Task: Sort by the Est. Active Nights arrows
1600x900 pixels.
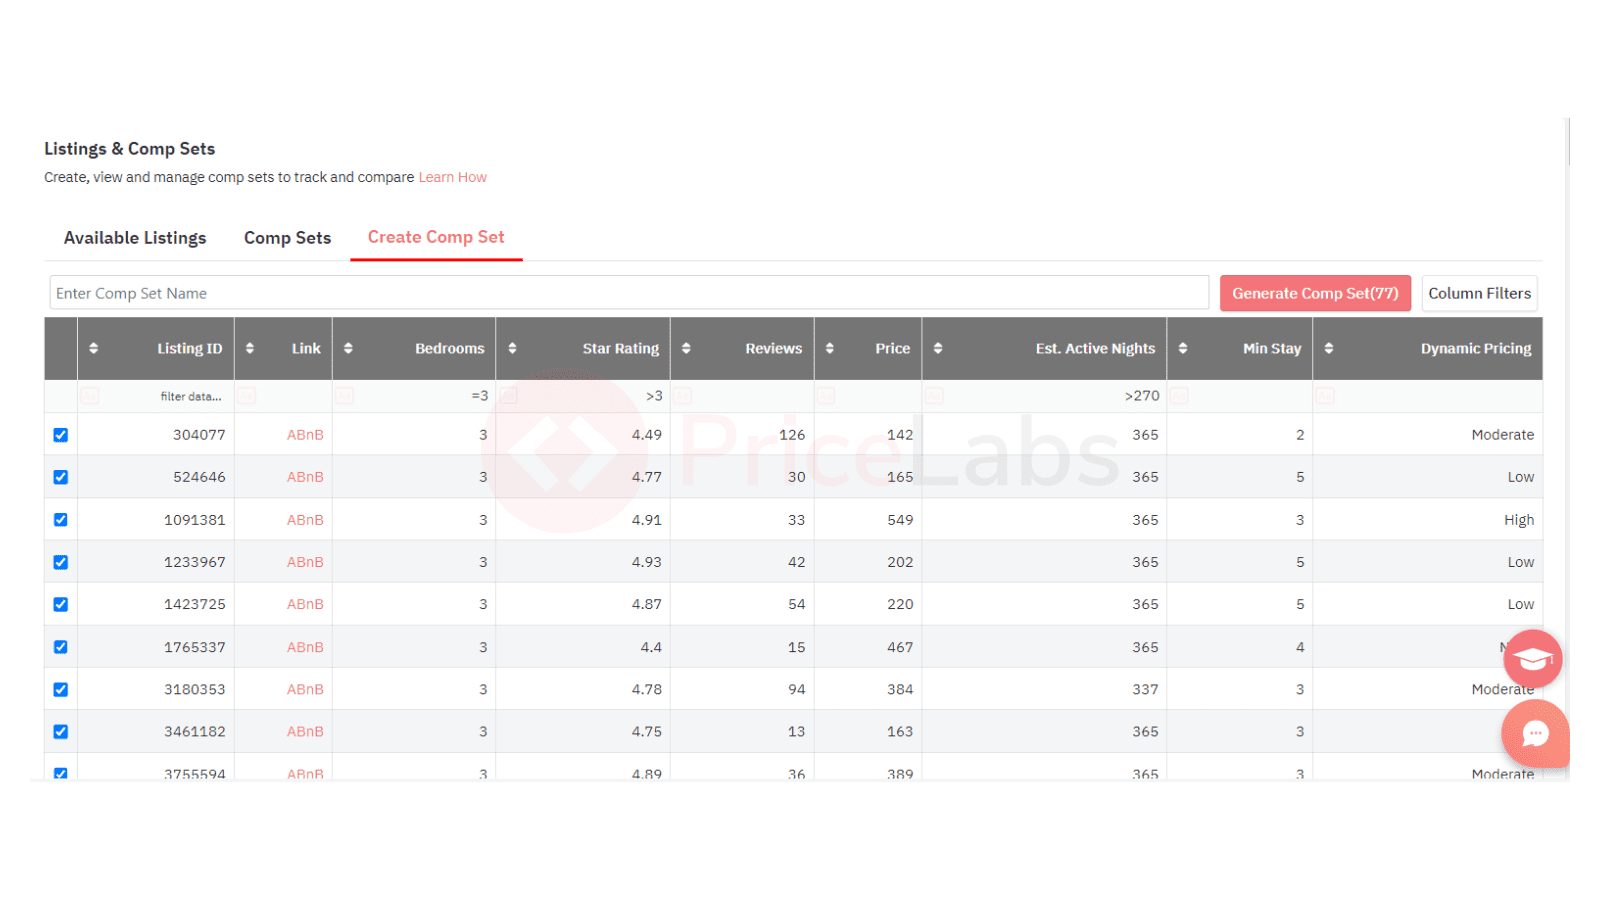Action: coord(938,348)
